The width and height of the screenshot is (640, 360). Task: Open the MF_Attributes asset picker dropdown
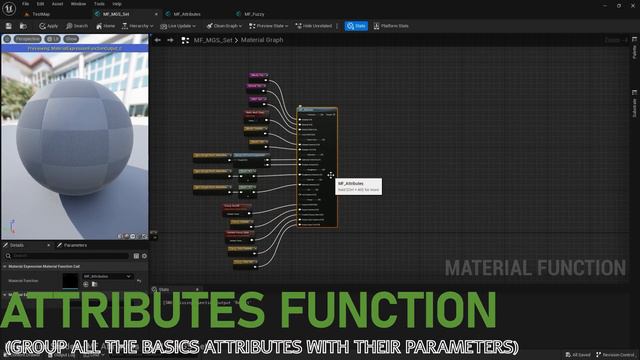(x=107, y=276)
